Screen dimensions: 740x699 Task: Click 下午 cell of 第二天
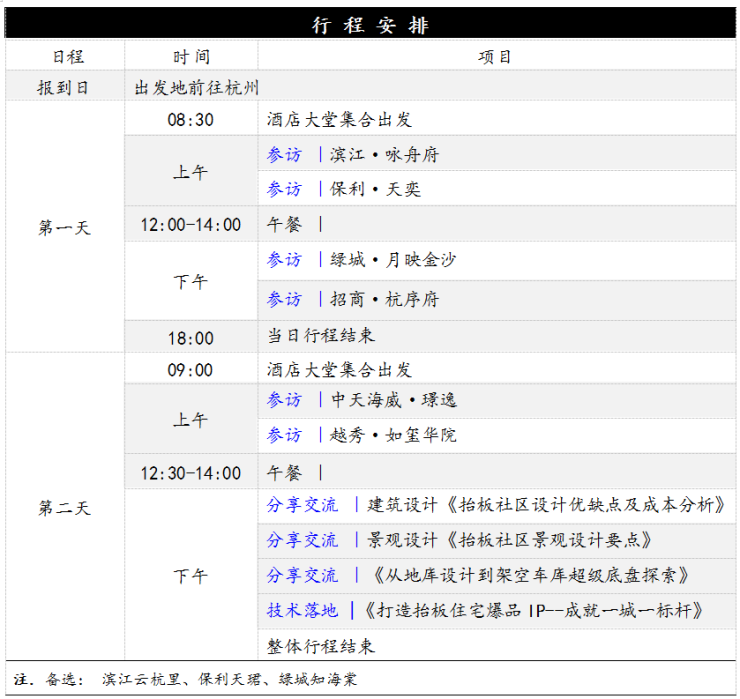coord(191,574)
